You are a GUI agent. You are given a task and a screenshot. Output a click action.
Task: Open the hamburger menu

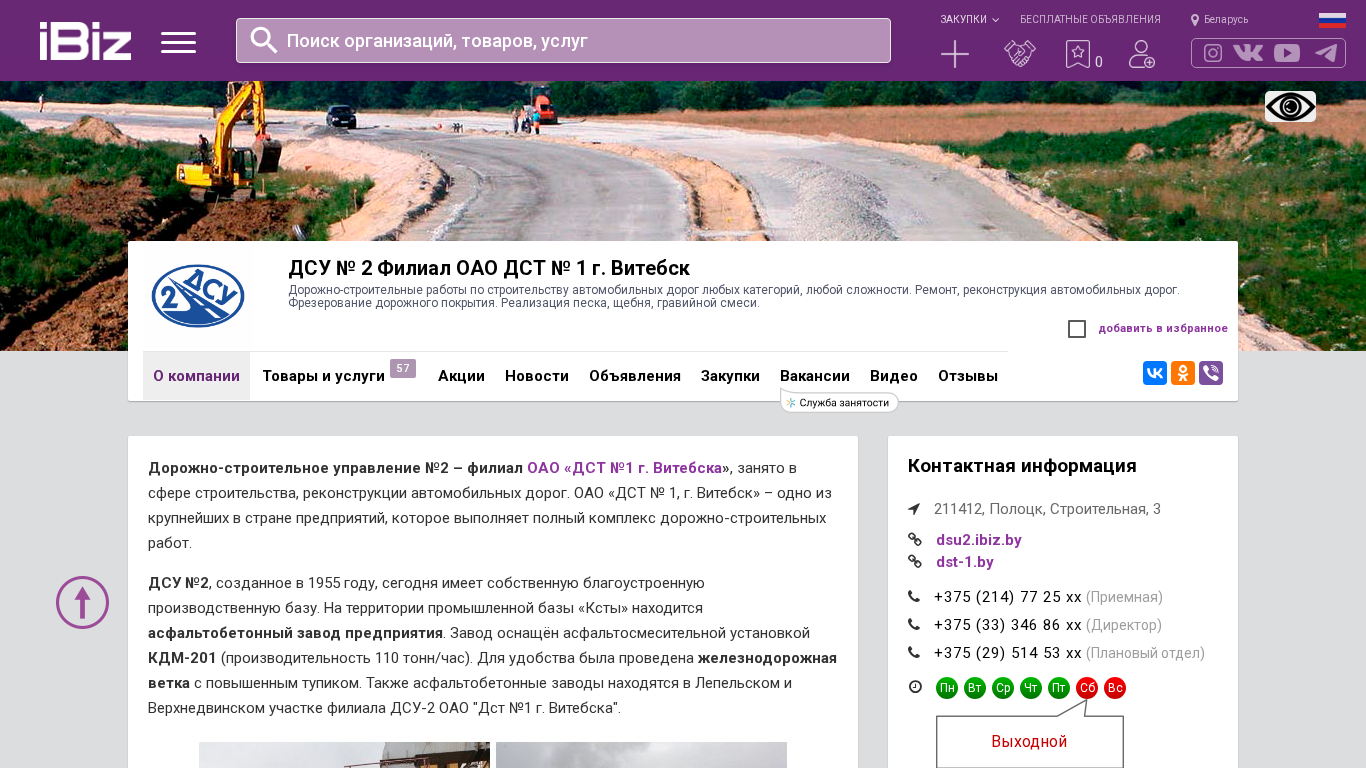(x=178, y=42)
